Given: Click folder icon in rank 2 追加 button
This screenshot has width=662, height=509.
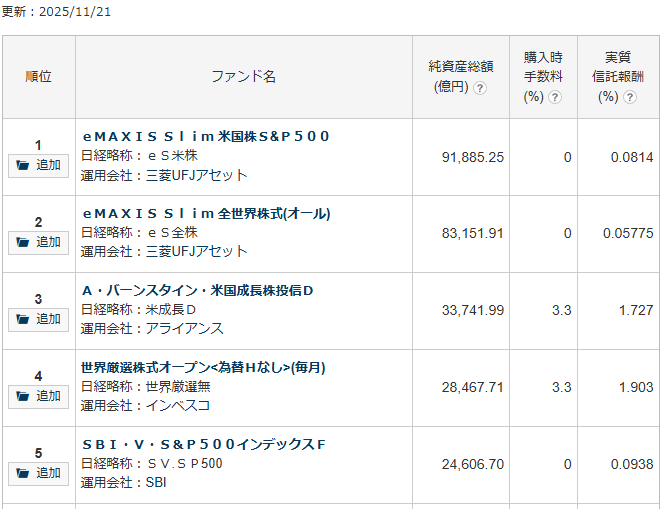Looking at the screenshot, I should click(23, 242).
